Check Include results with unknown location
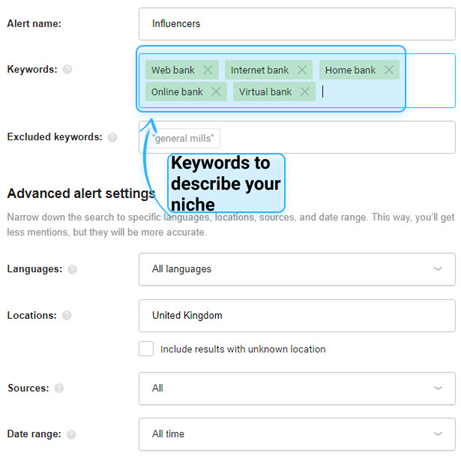The width and height of the screenshot is (461, 456). (146, 349)
